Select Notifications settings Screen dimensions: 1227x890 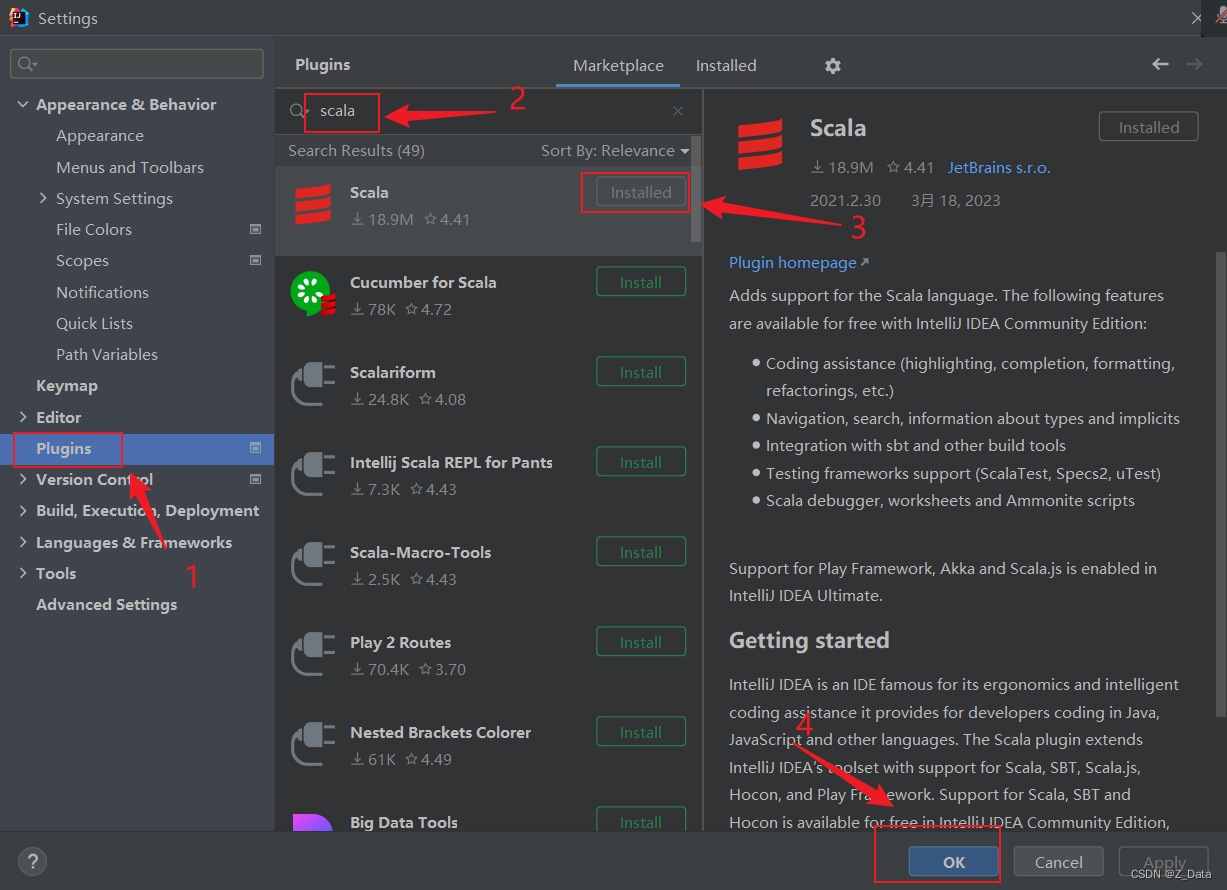(102, 293)
